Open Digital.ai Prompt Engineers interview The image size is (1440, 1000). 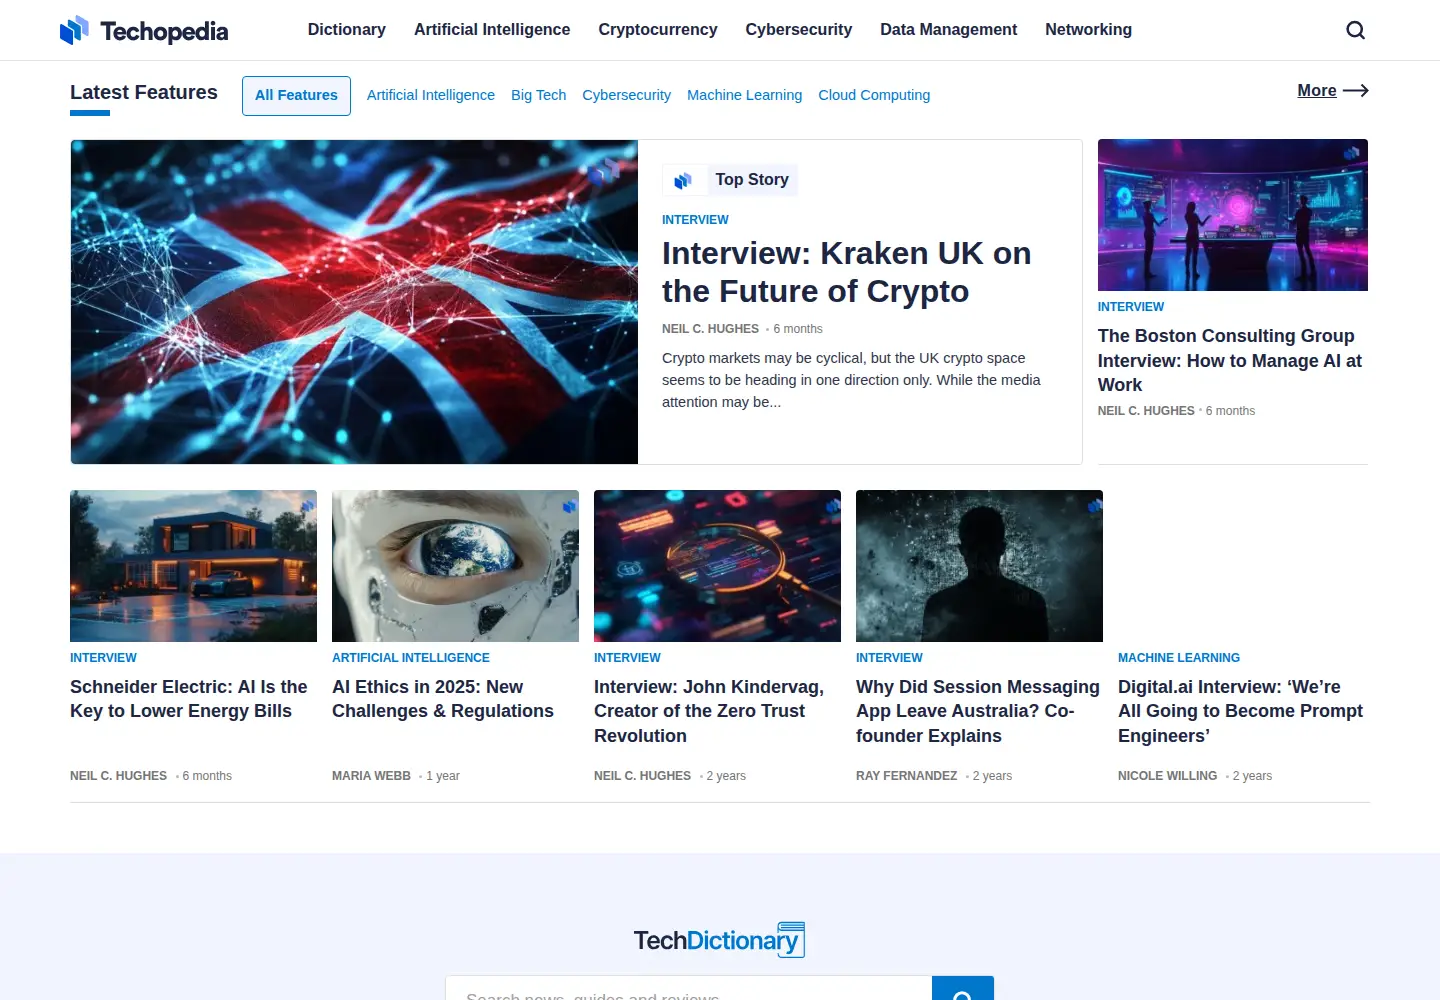[x=1240, y=711]
